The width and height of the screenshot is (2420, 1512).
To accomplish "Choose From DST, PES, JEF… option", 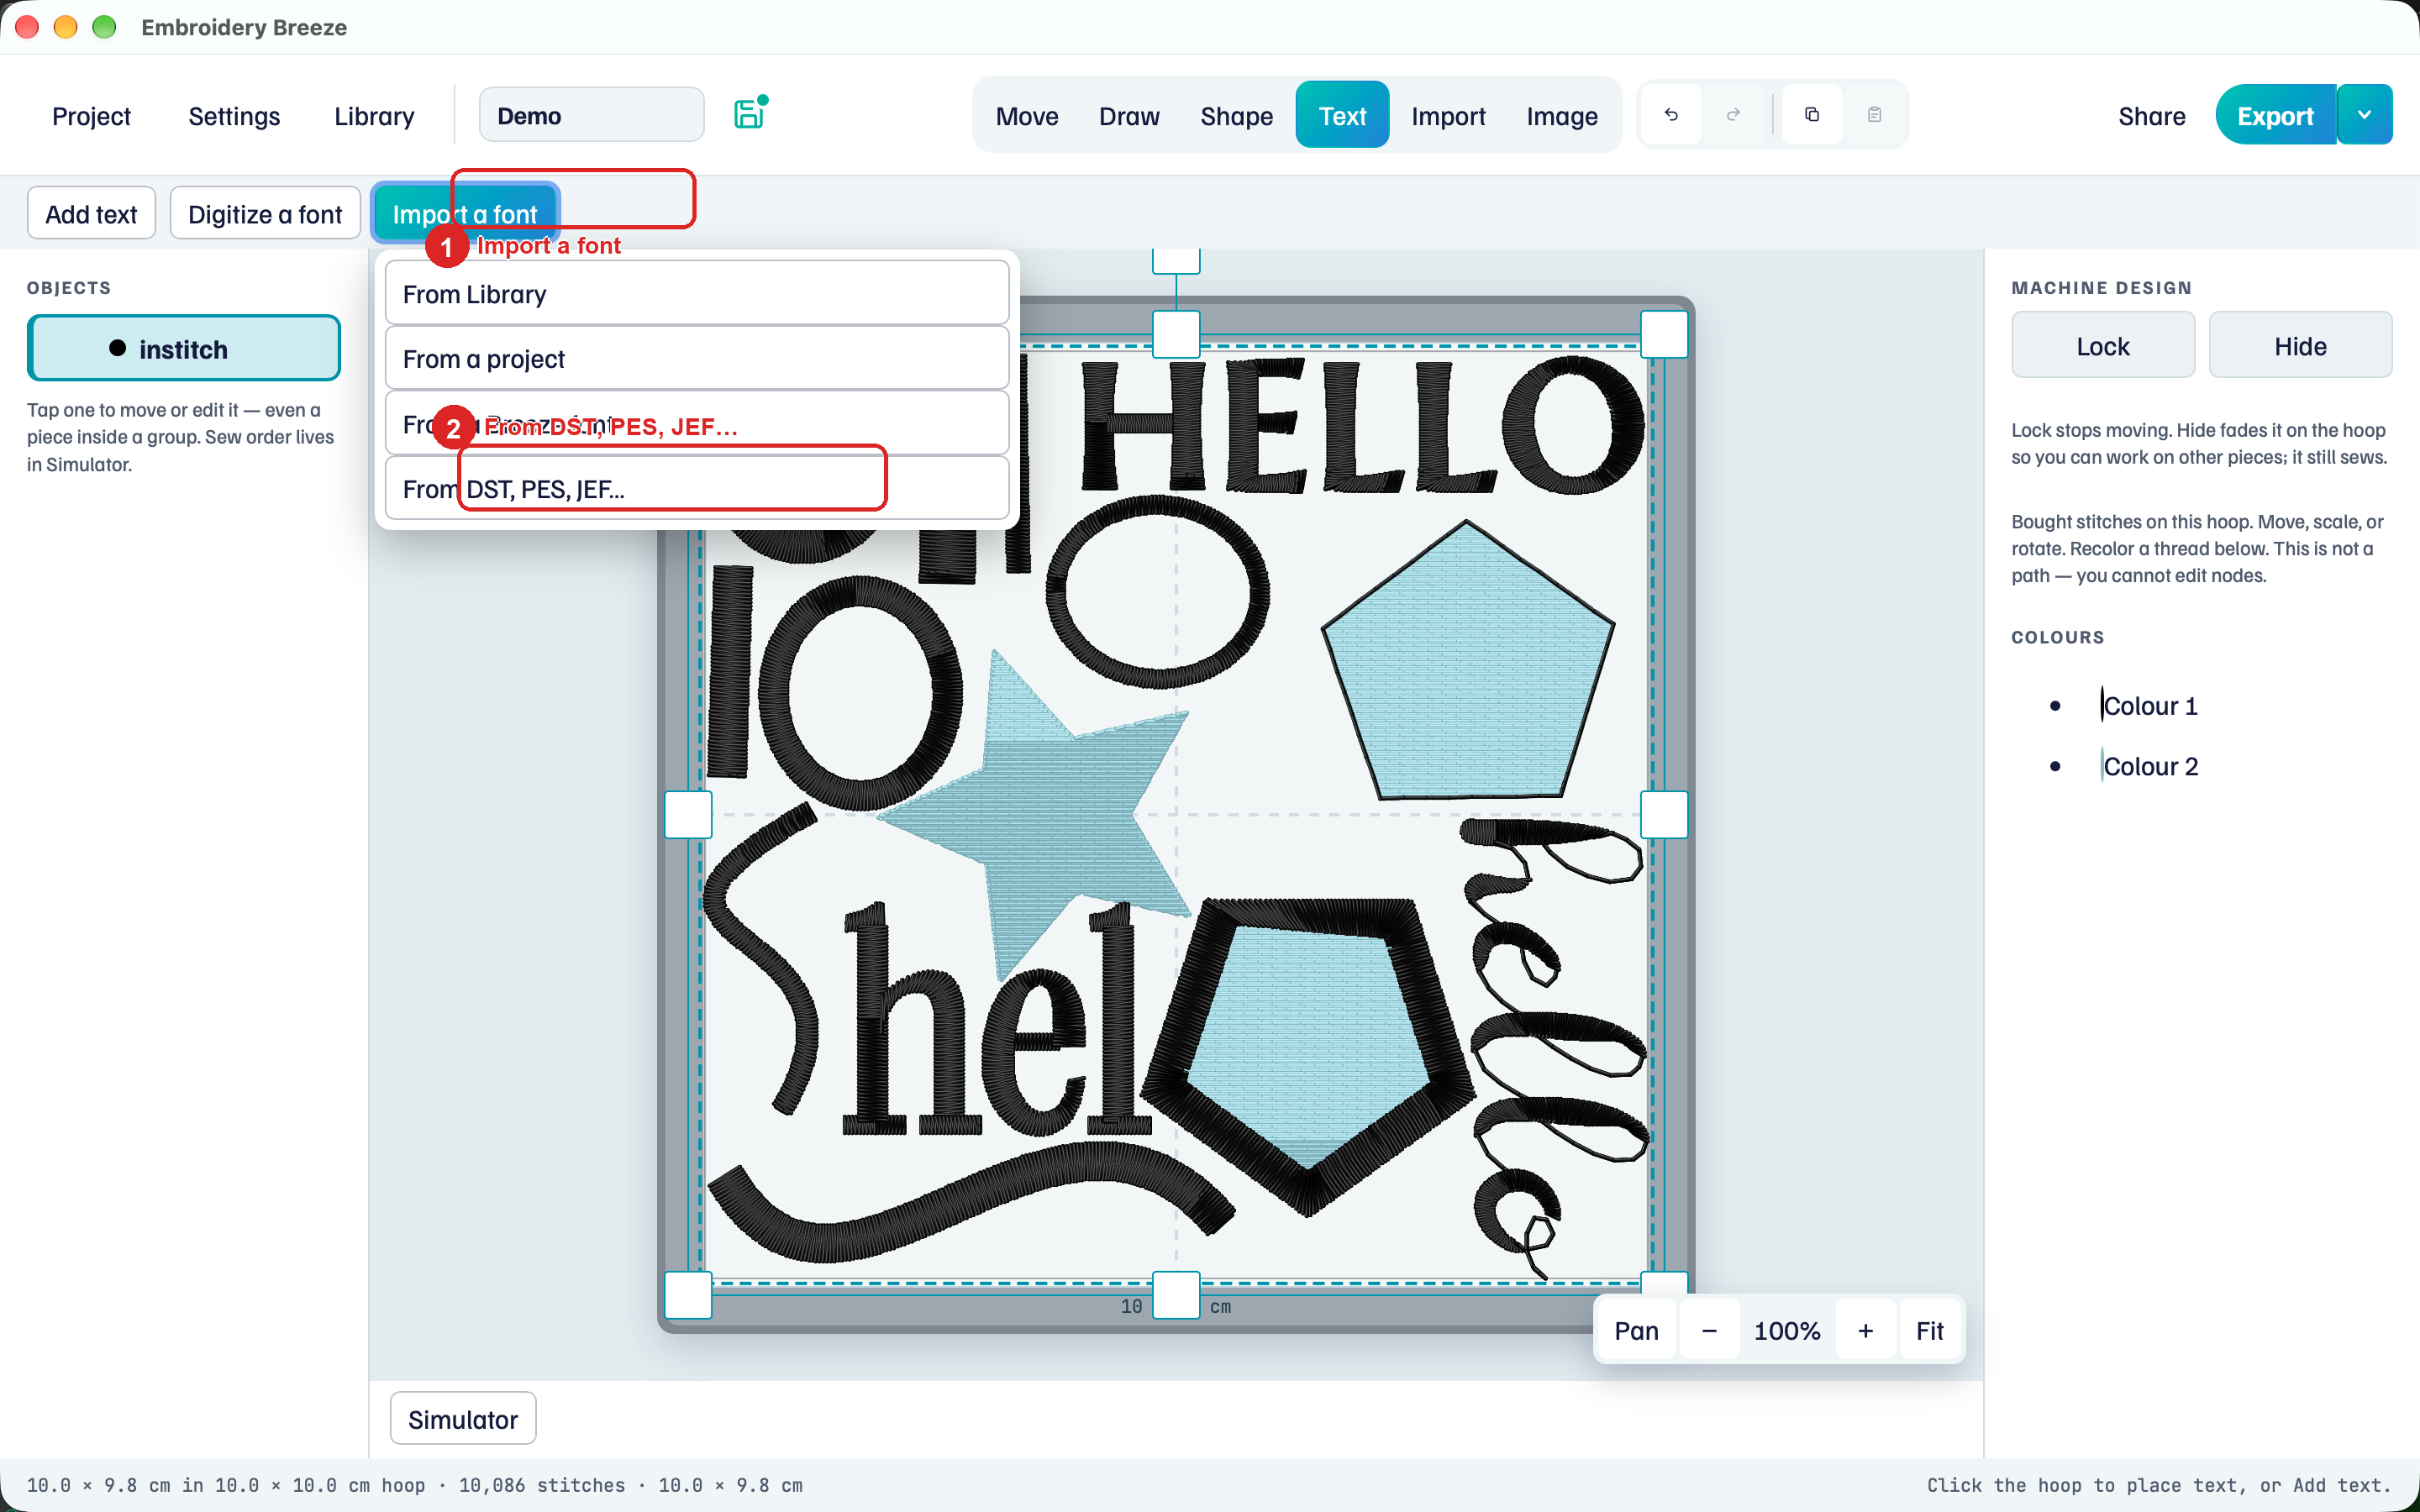I will coord(696,488).
